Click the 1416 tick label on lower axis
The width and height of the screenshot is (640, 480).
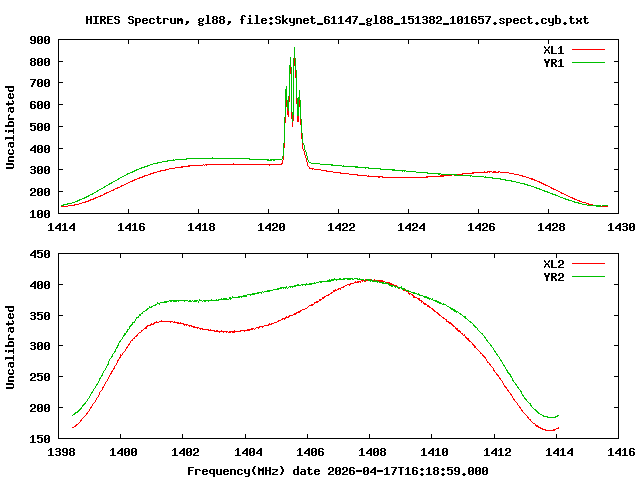click(x=621, y=452)
